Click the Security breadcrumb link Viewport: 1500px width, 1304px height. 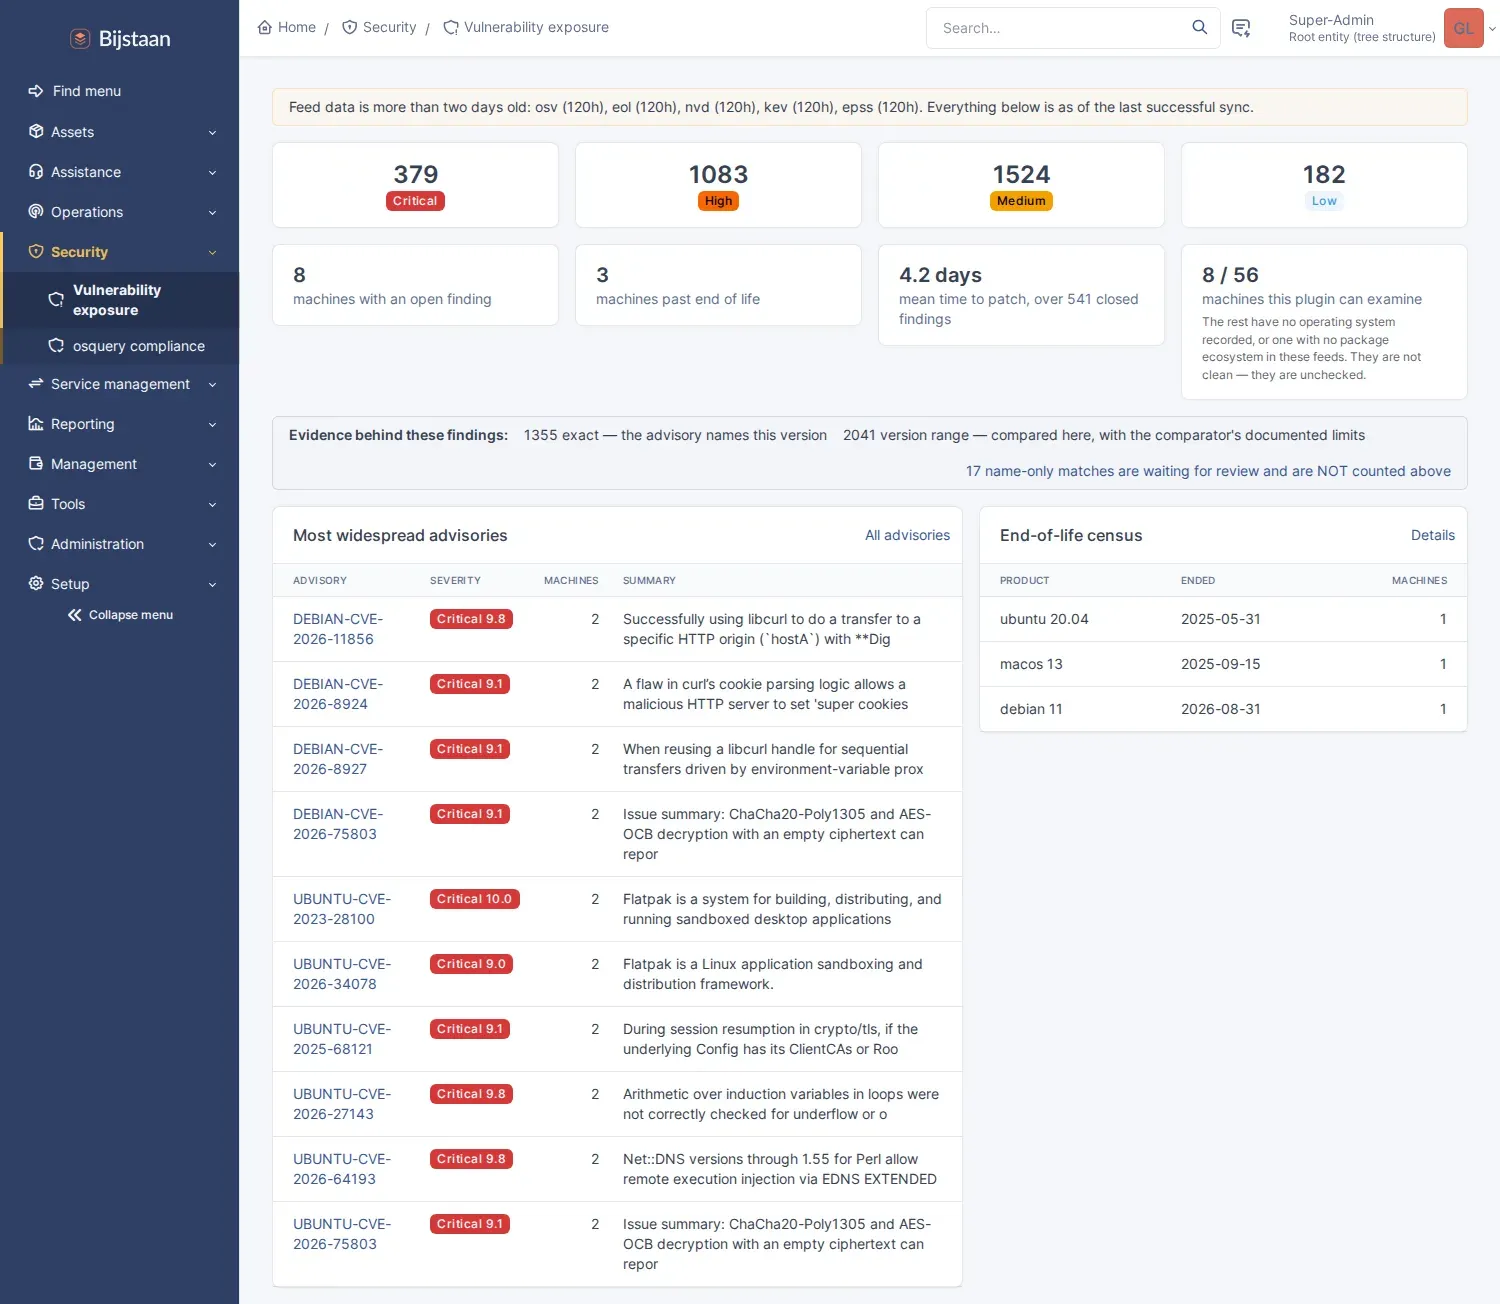tap(380, 28)
